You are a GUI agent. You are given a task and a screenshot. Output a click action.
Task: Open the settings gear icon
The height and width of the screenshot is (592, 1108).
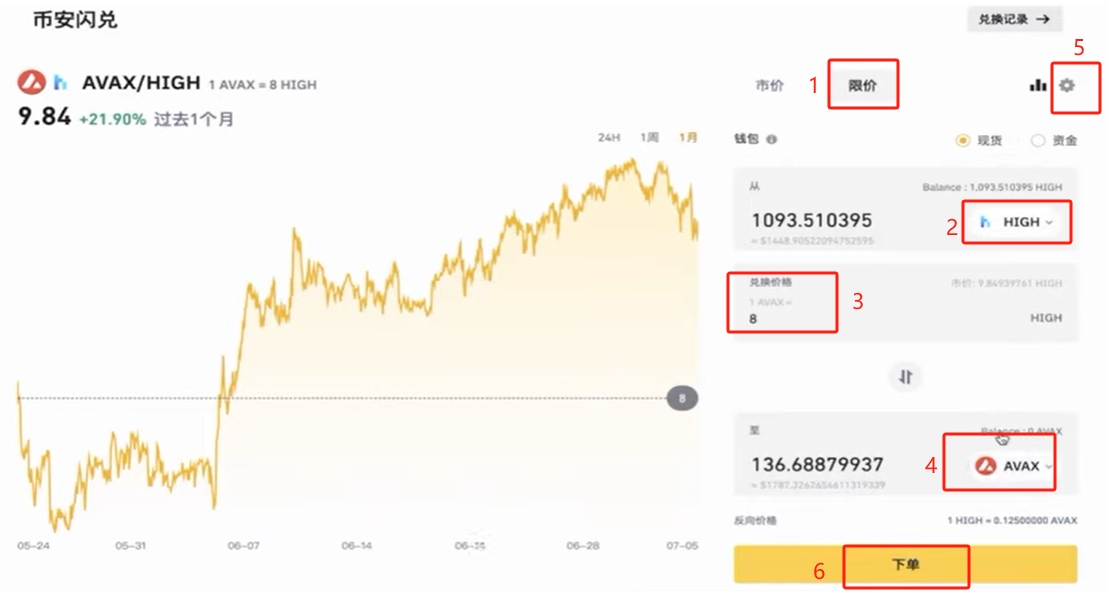click(x=1066, y=85)
